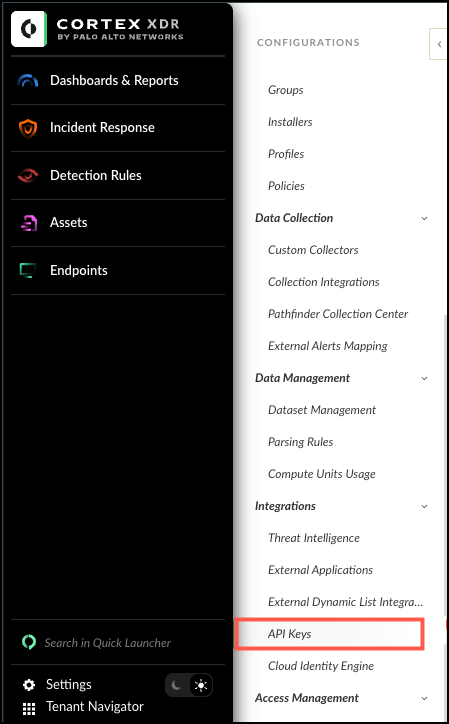Collapse the Data Management section chevron
Viewport: 449px width, 724px height.
(x=425, y=379)
